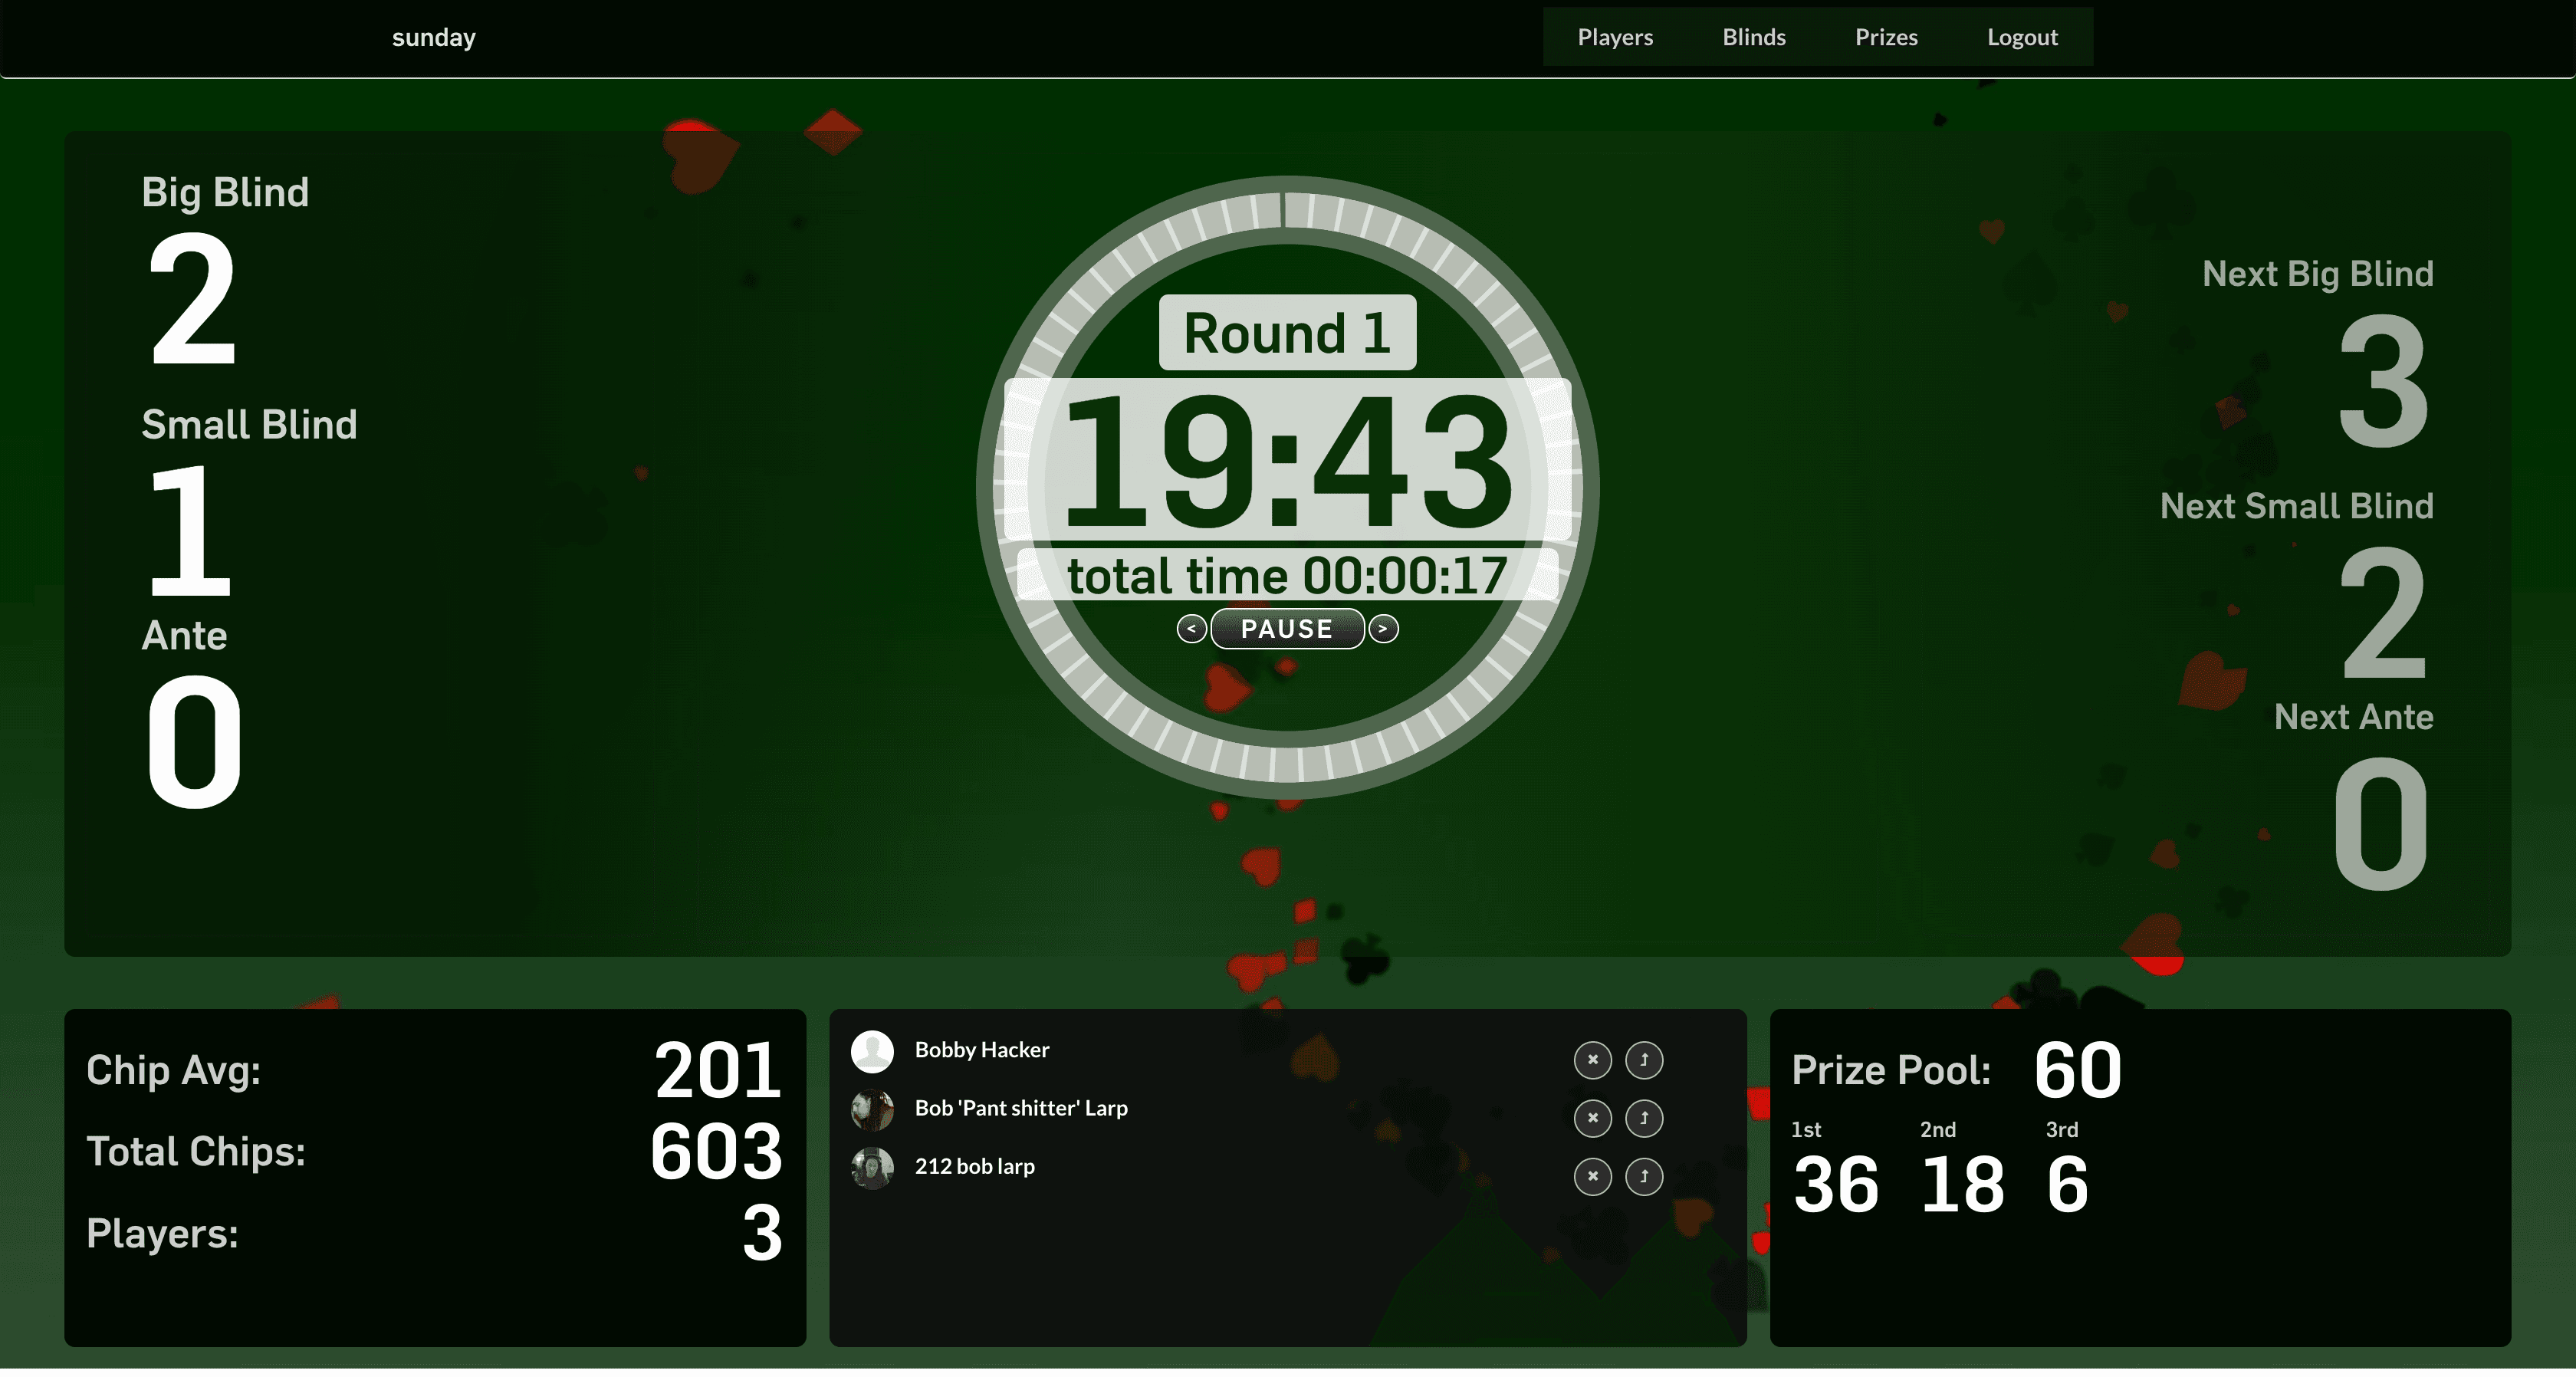Open the Prizes section
This screenshot has width=2576, height=1377.
[x=1886, y=37]
